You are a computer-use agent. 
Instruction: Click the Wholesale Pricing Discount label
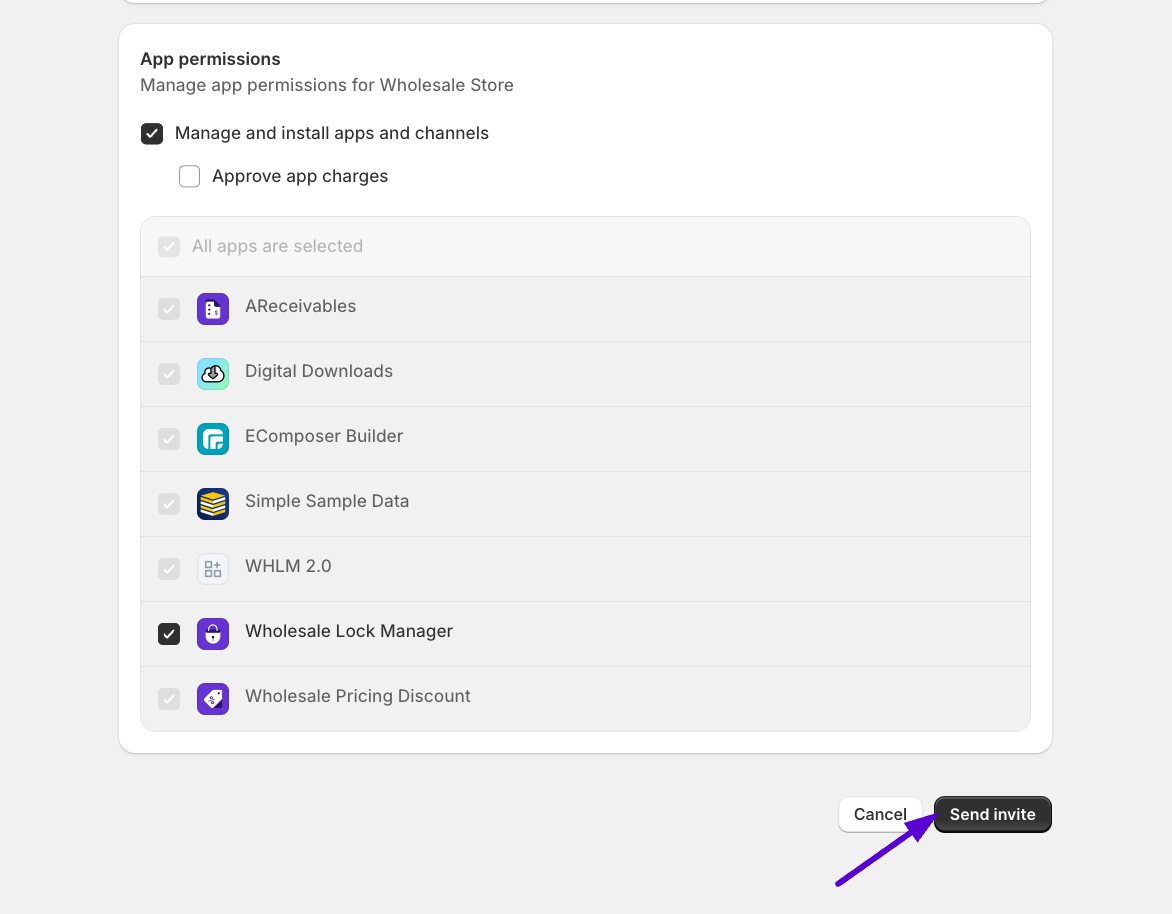tap(358, 697)
